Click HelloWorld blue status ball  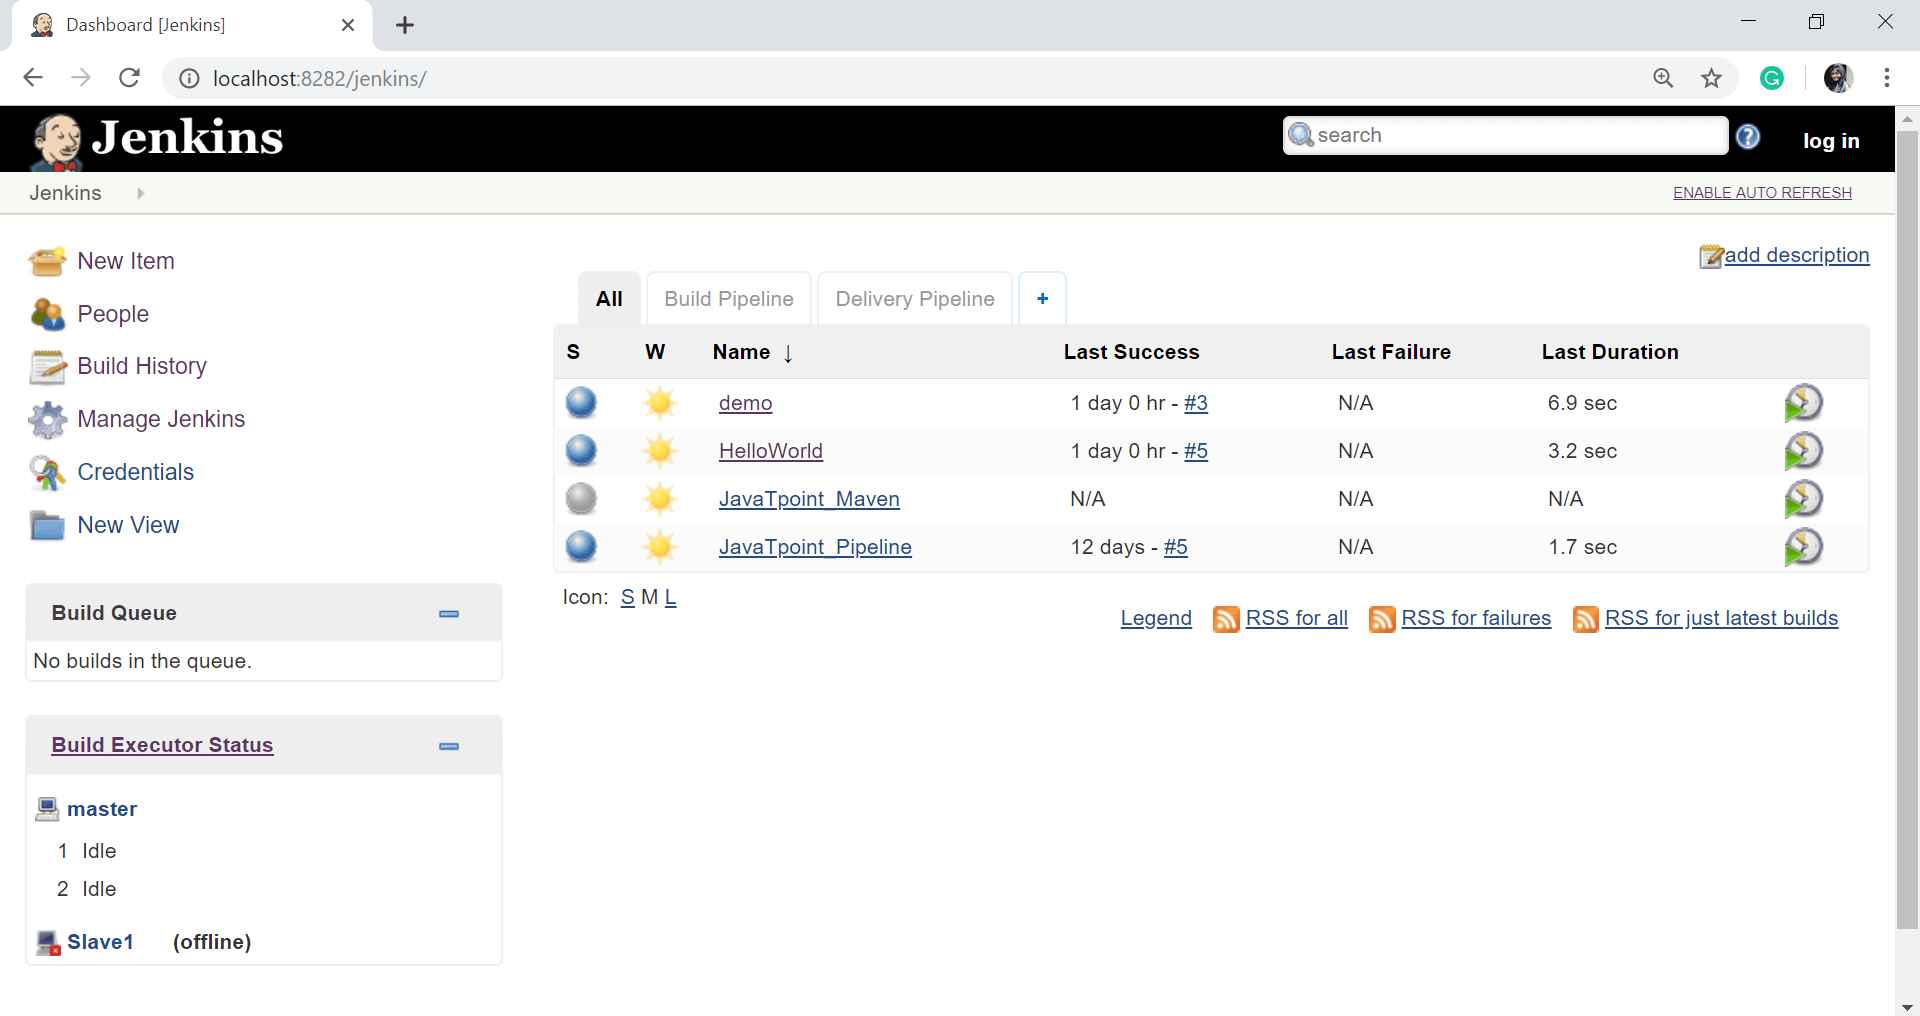(x=581, y=451)
